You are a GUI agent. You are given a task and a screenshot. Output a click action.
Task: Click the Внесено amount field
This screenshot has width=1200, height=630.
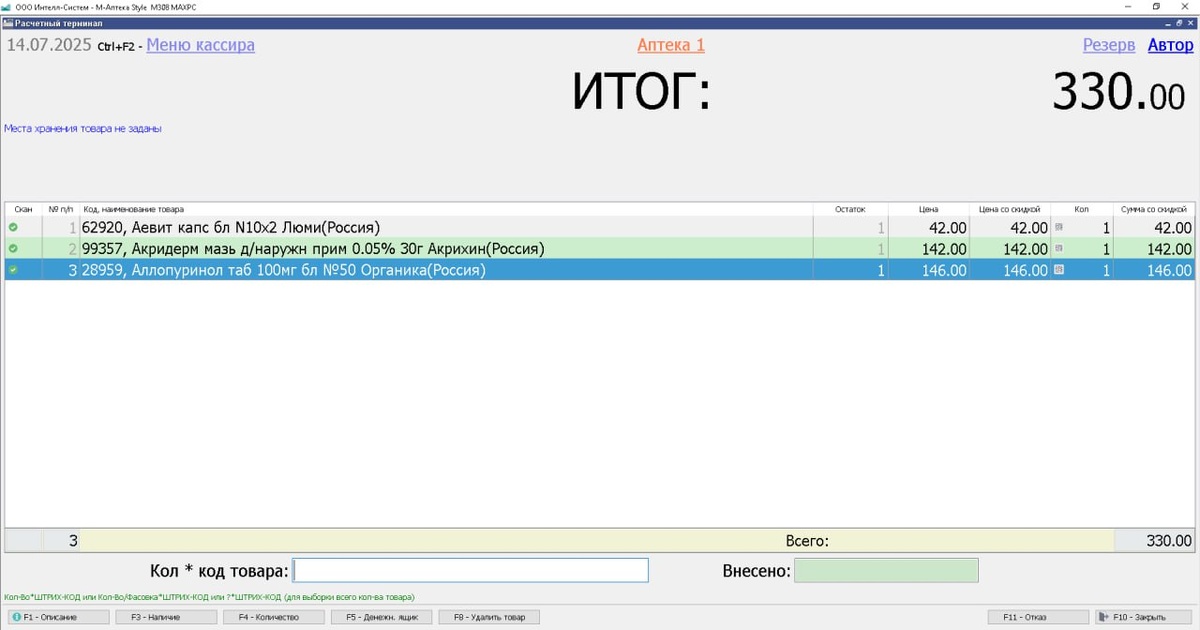click(x=887, y=570)
